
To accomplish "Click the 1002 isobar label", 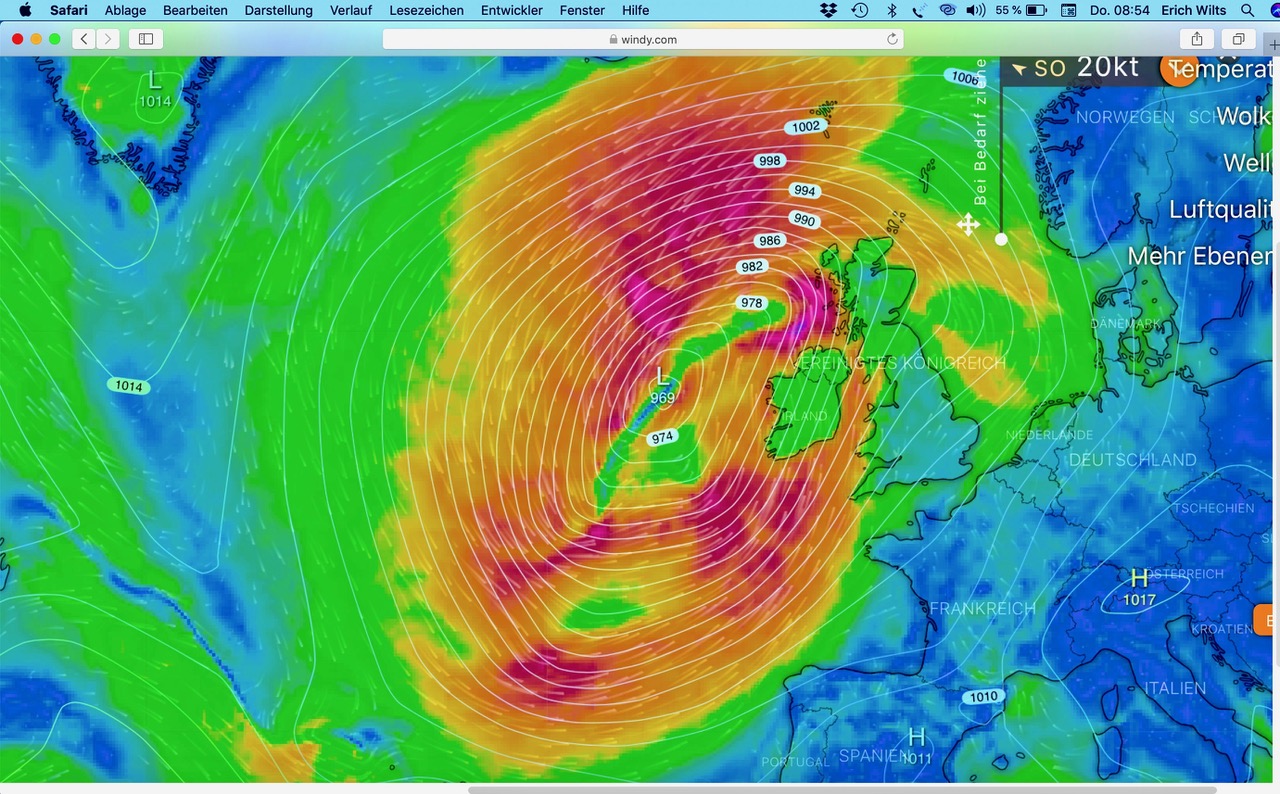I will pos(806,127).
